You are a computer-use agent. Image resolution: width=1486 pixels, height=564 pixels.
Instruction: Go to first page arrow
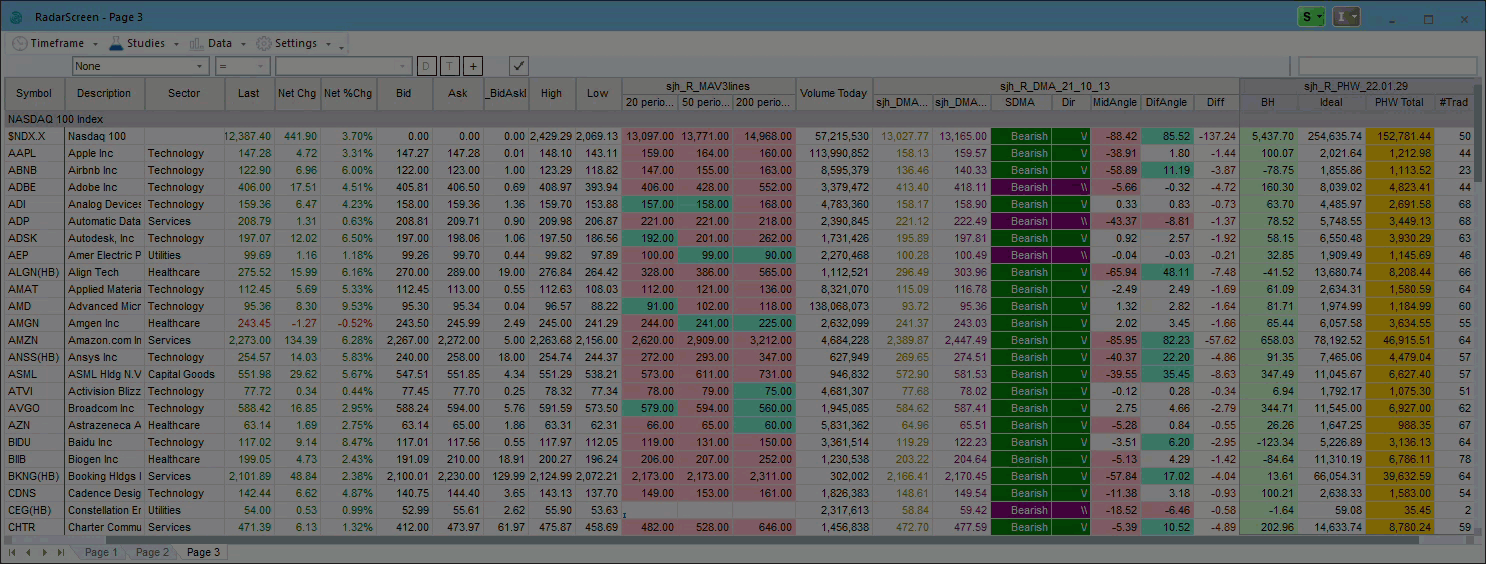tap(13, 552)
